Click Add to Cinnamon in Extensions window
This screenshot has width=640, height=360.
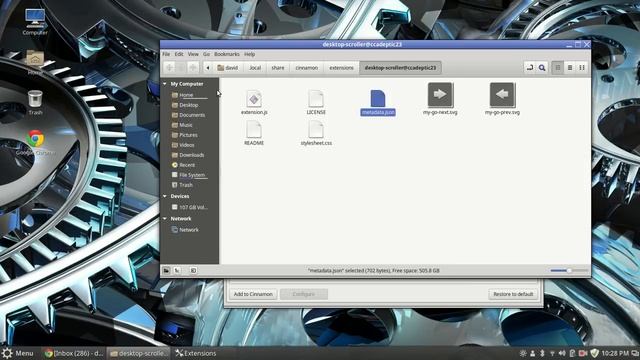253,294
